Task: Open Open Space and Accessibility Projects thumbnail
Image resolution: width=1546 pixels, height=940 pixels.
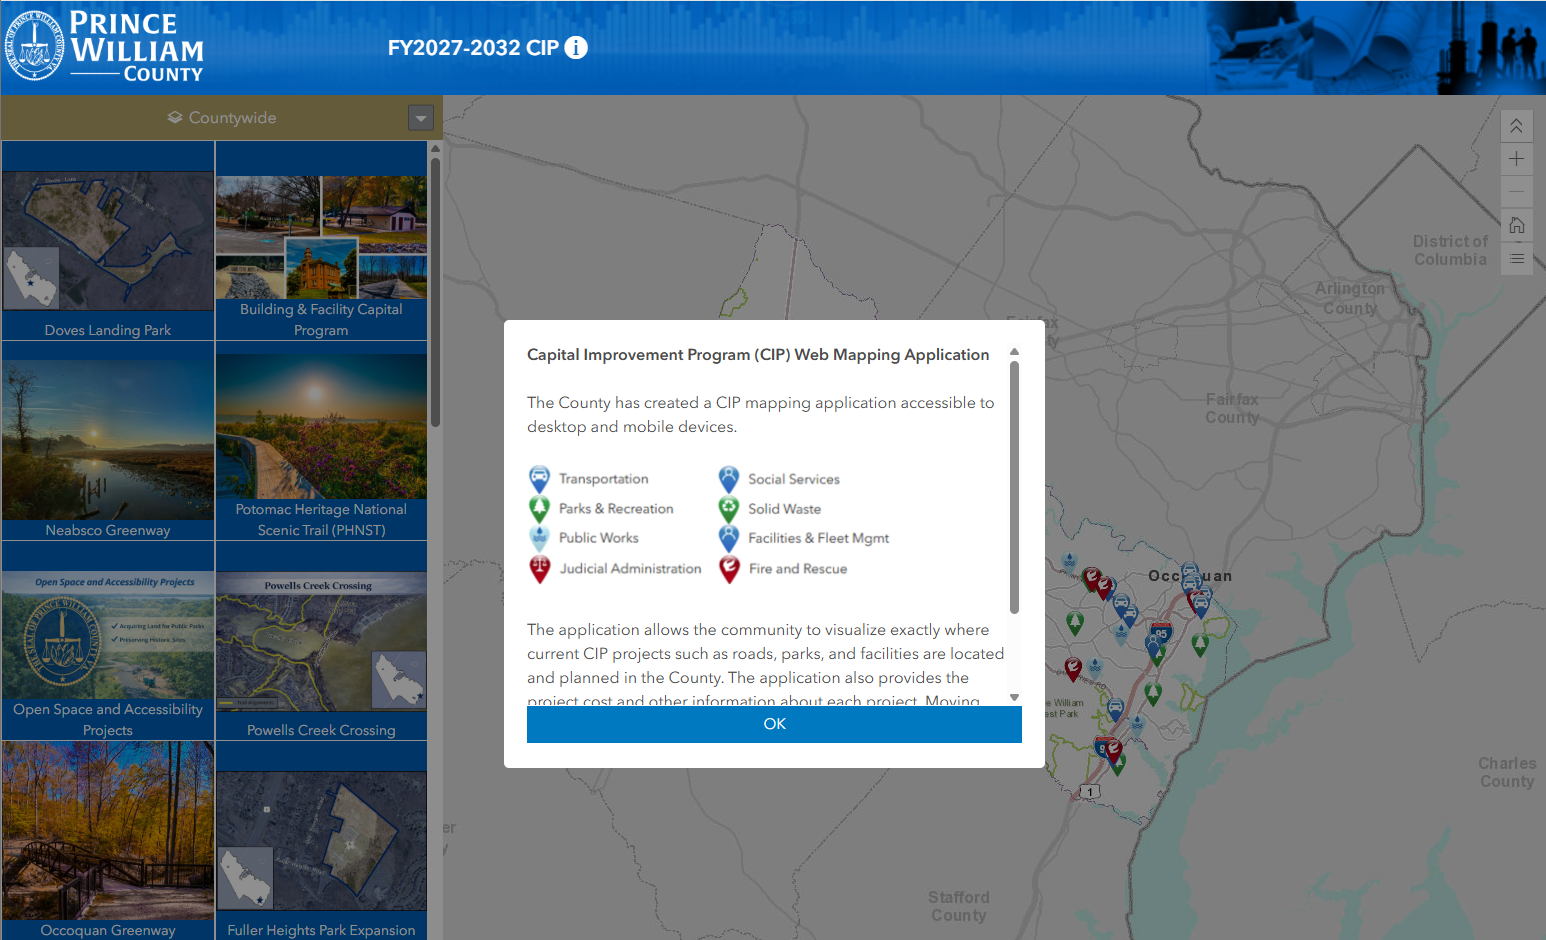Action: pos(108,635)
